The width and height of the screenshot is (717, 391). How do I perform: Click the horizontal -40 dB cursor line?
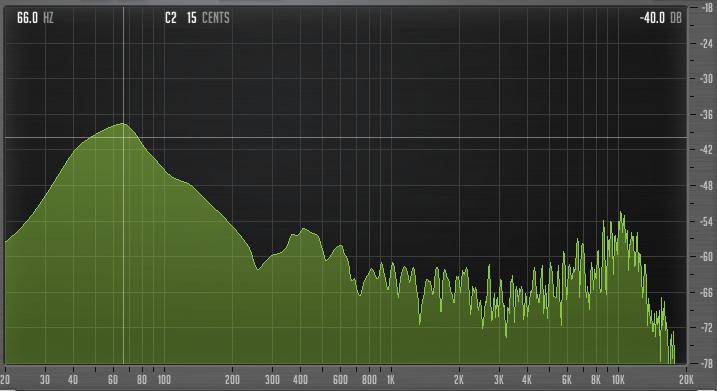346,137
